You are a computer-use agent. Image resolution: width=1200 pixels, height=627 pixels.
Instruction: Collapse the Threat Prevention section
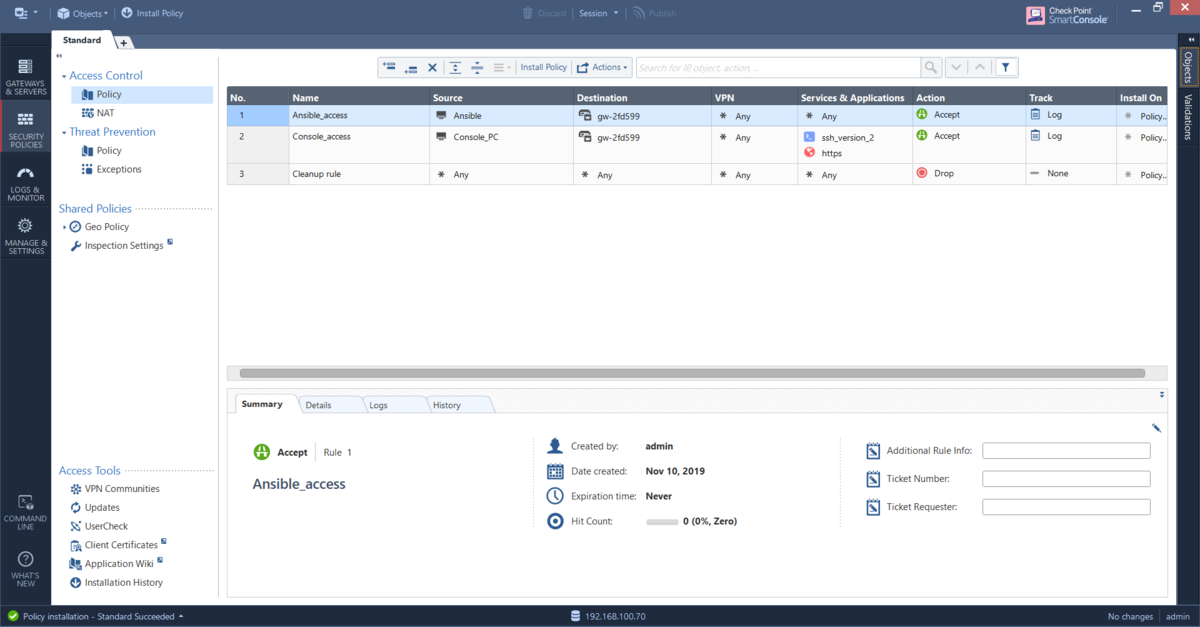tap(64, 132)
